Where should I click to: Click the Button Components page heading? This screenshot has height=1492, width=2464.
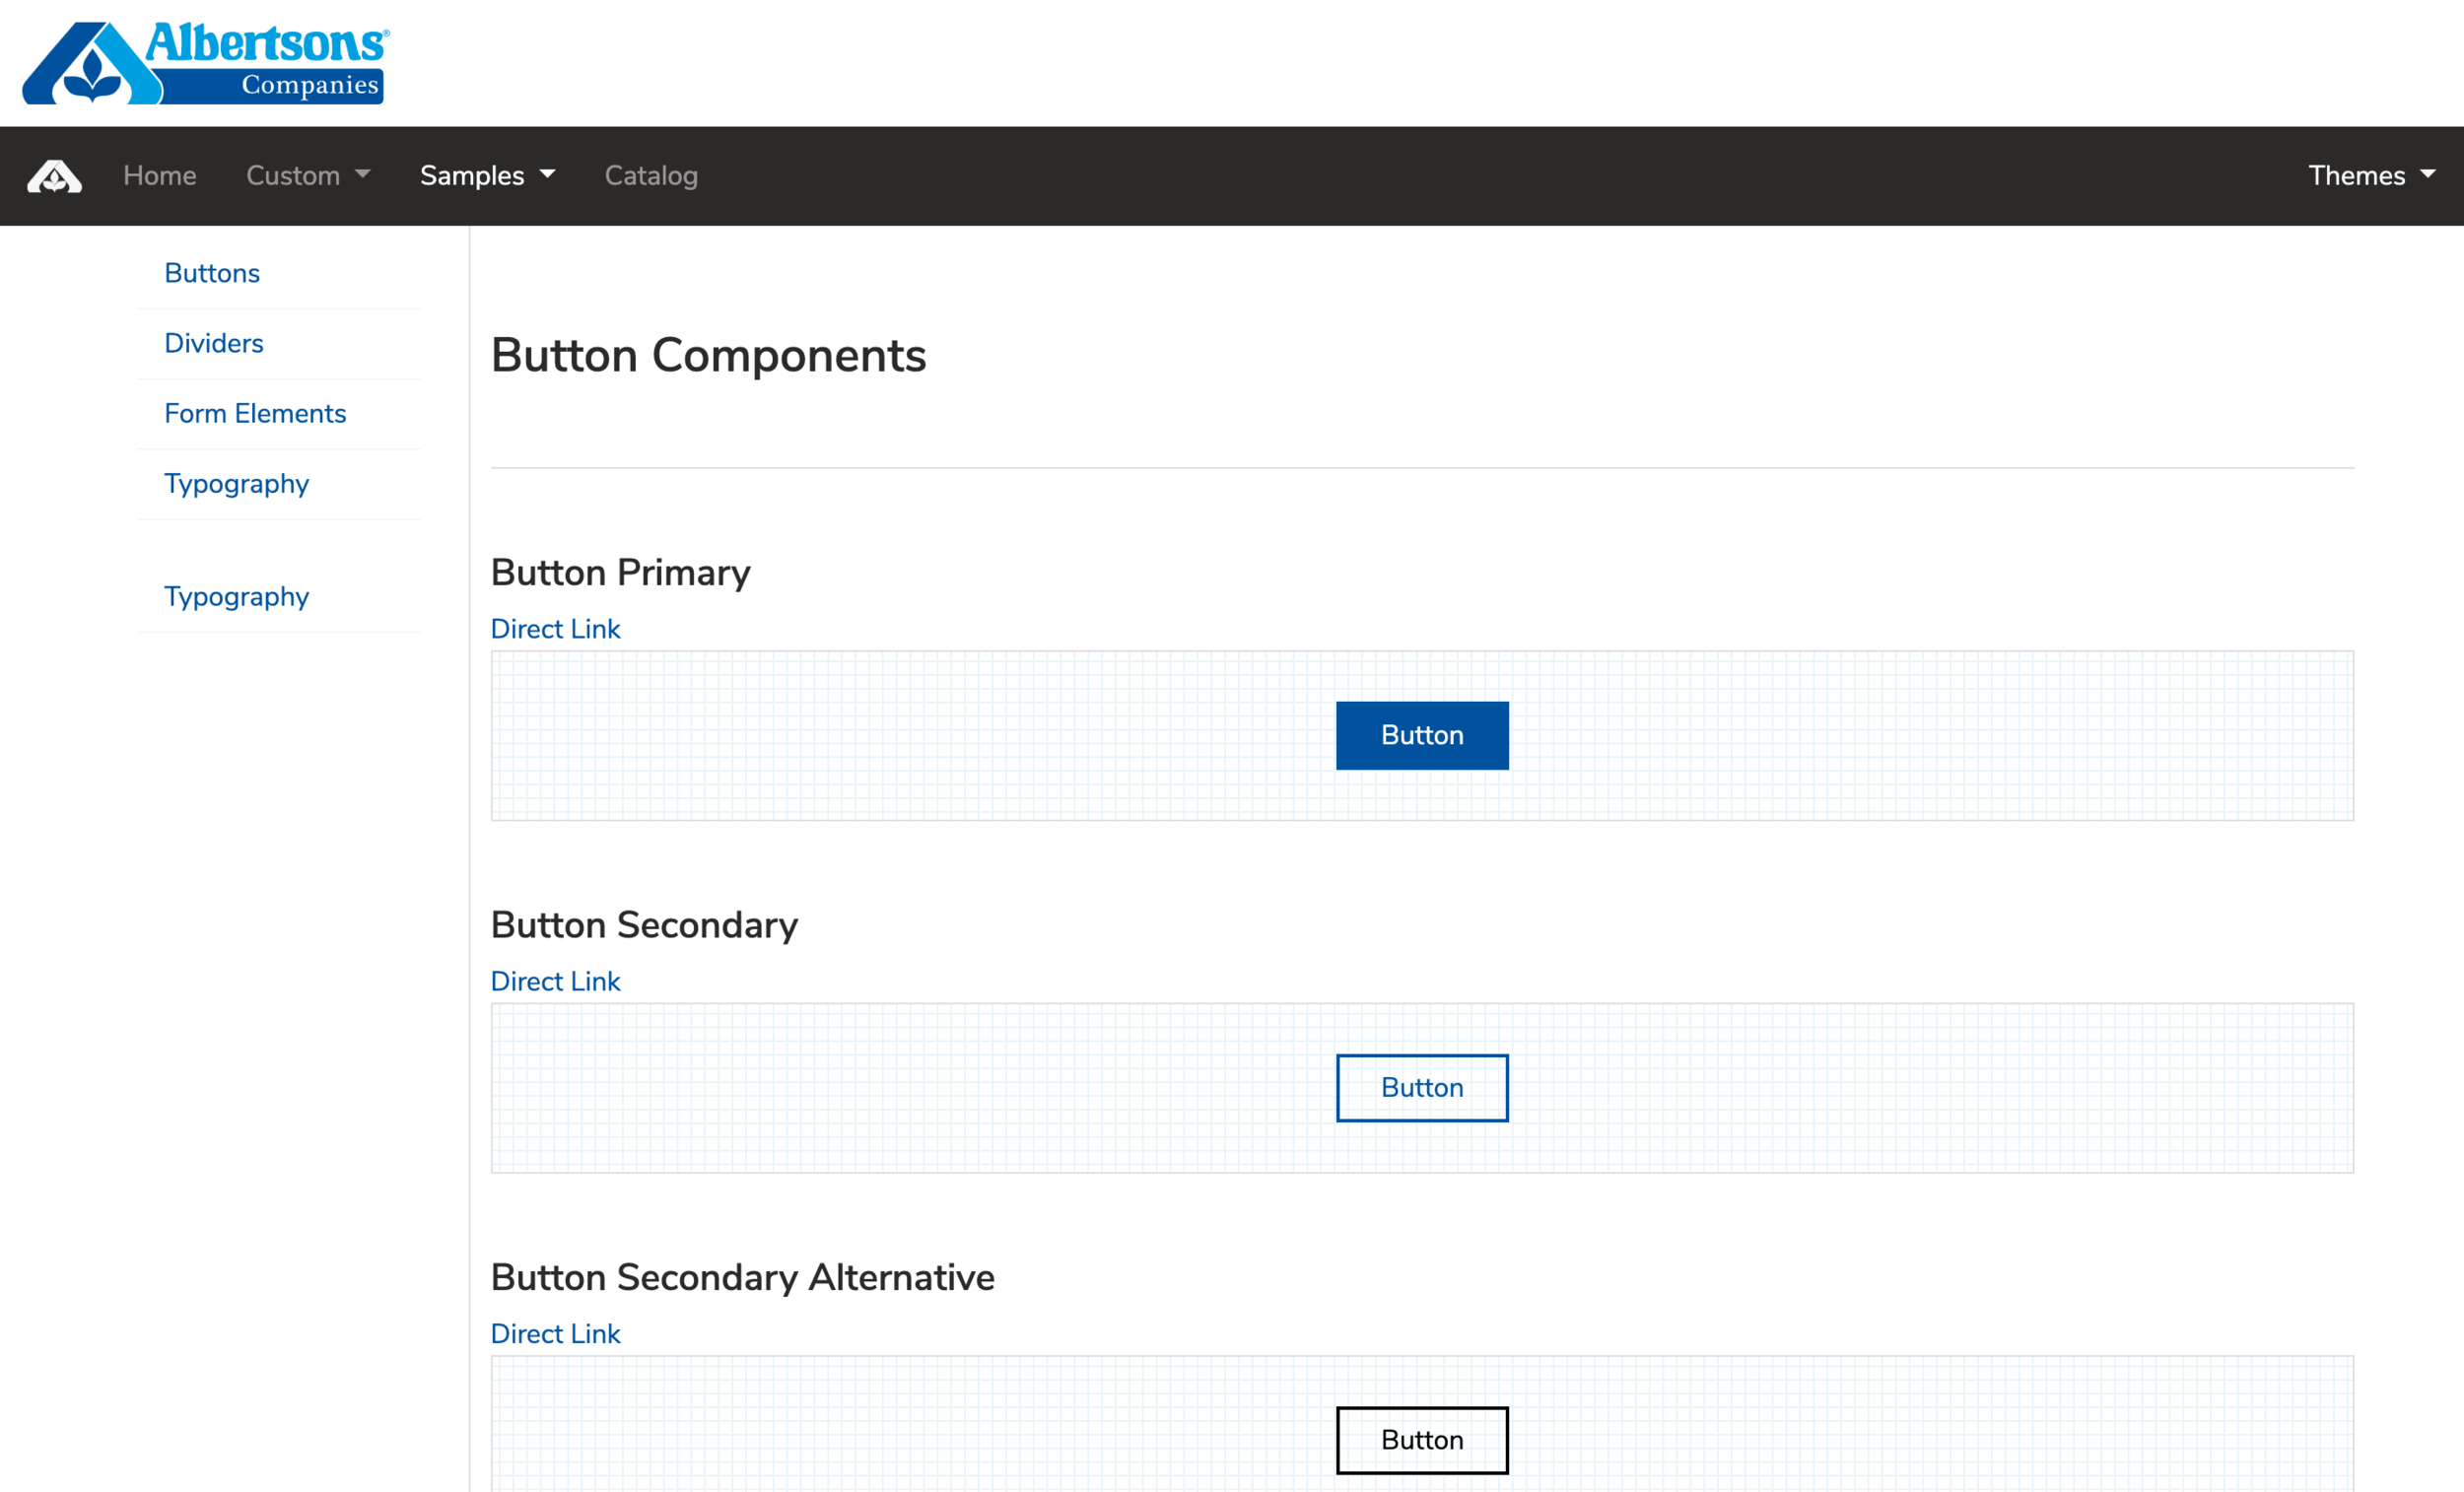coord(708,355)
